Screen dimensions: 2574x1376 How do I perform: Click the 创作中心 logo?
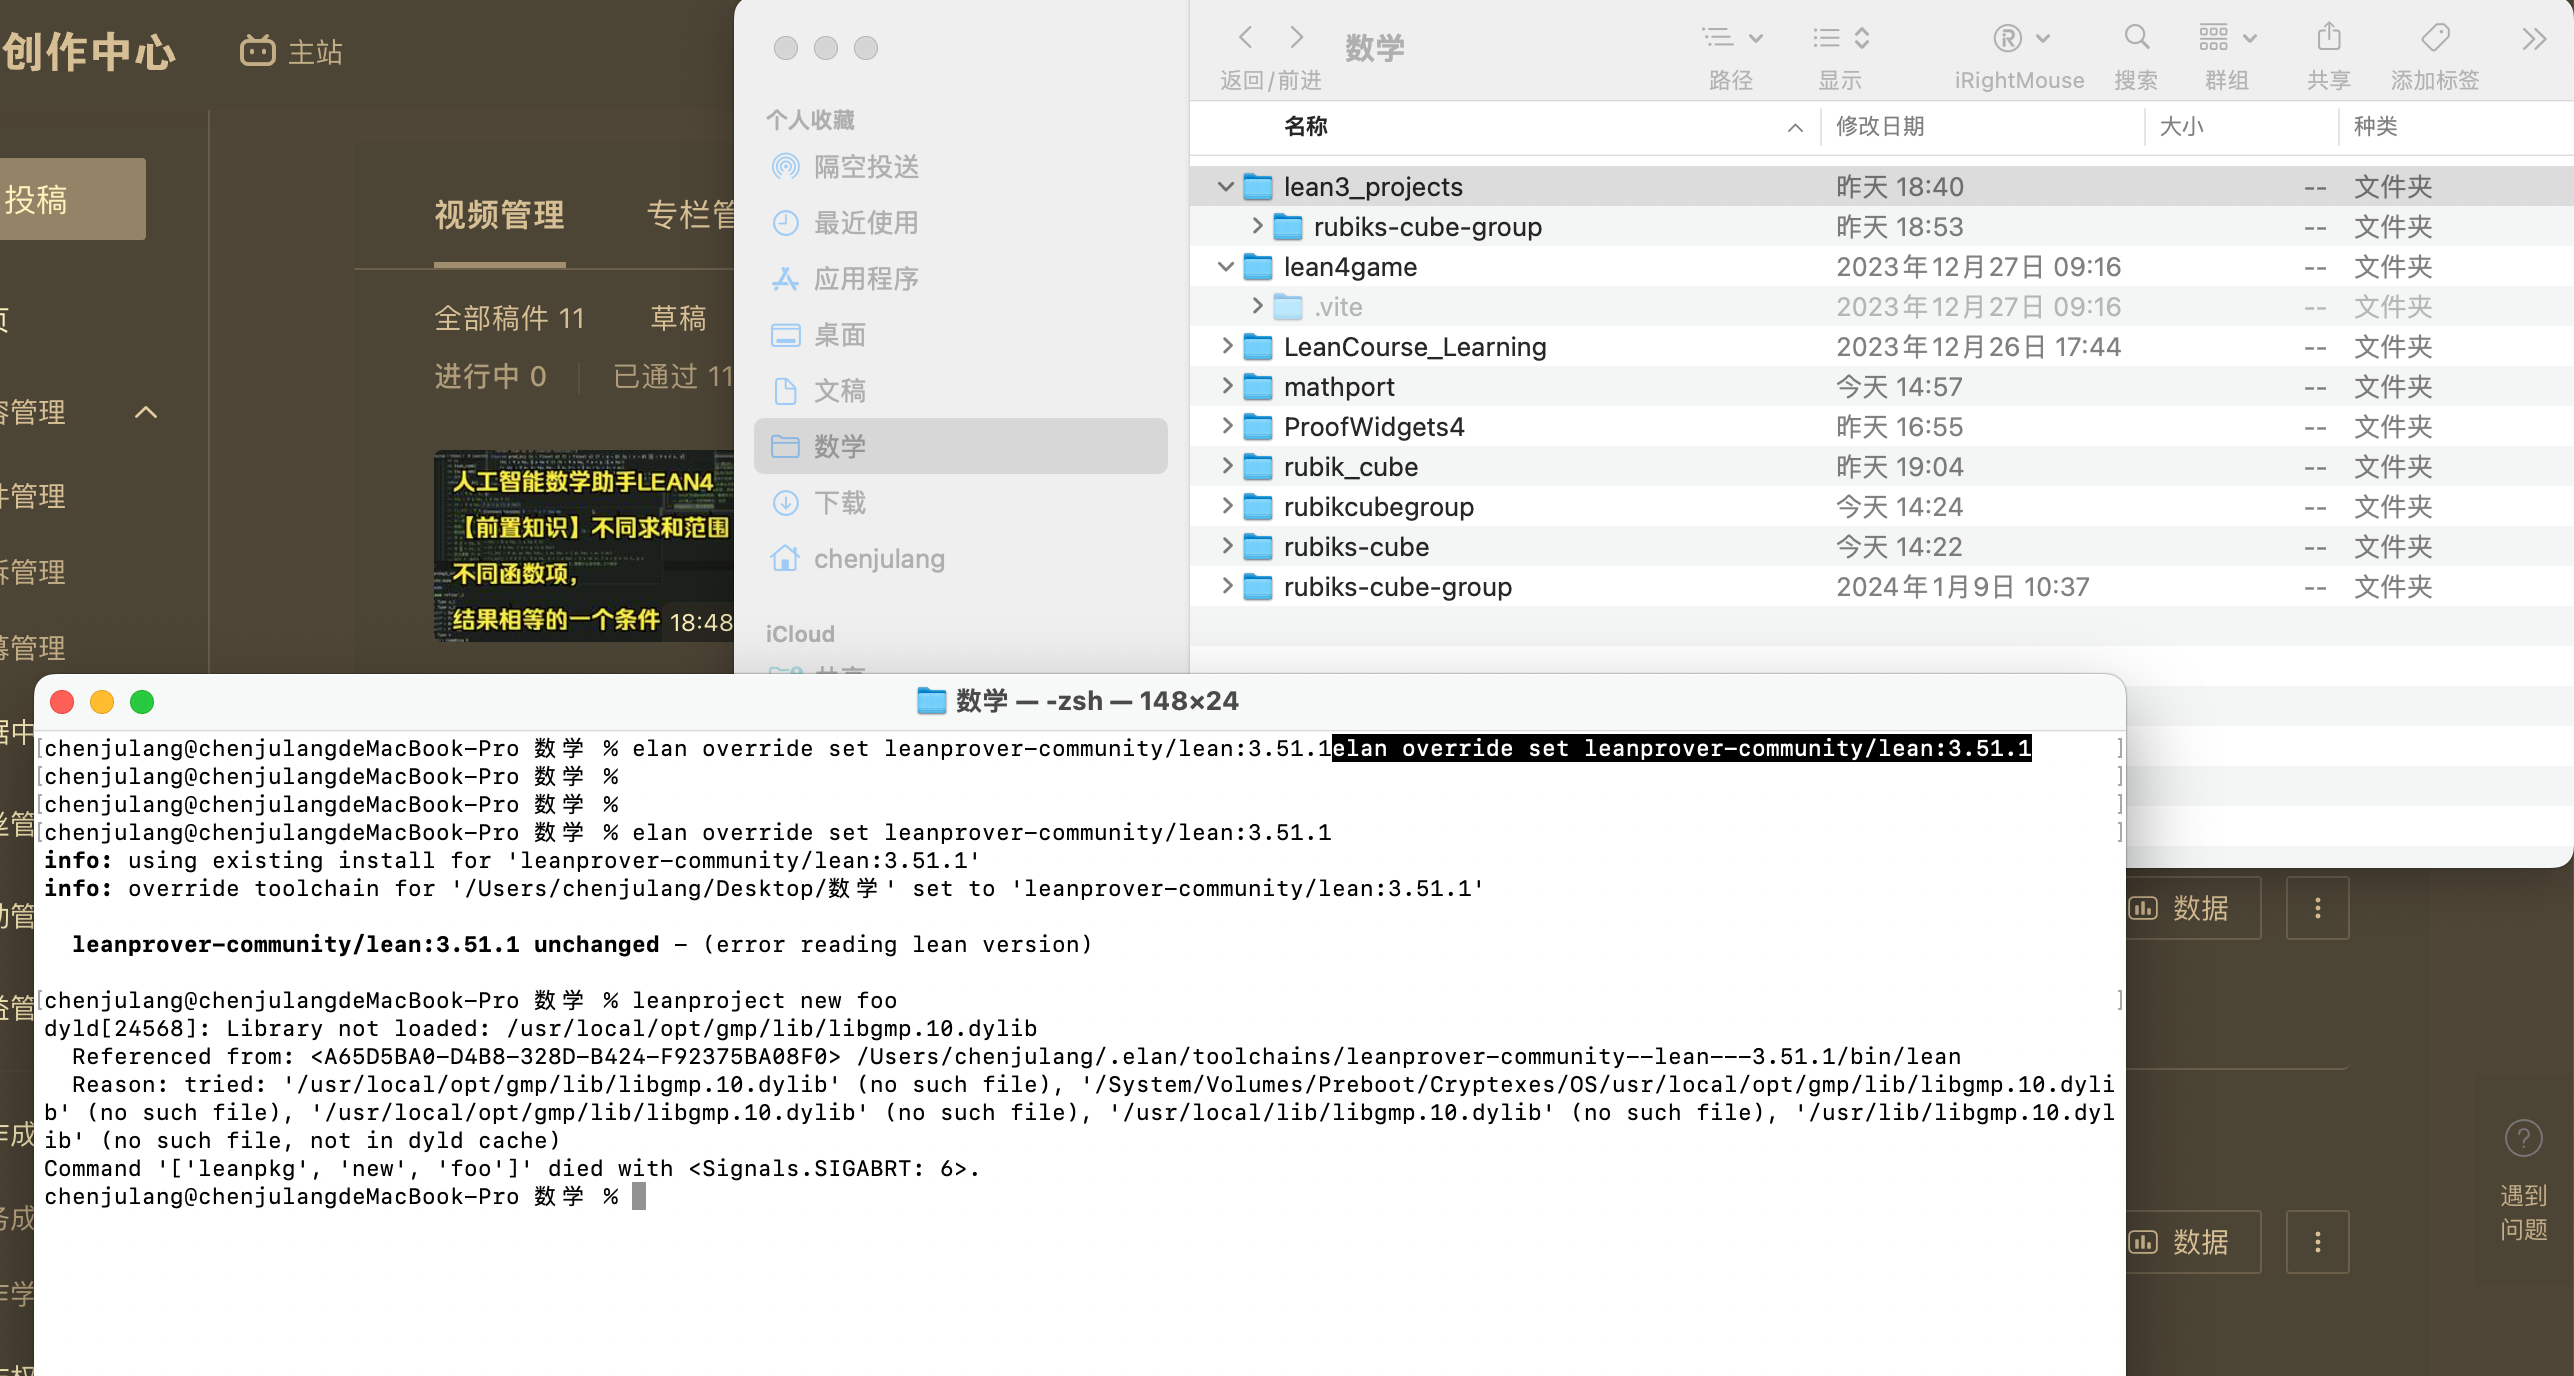[88, 51]
